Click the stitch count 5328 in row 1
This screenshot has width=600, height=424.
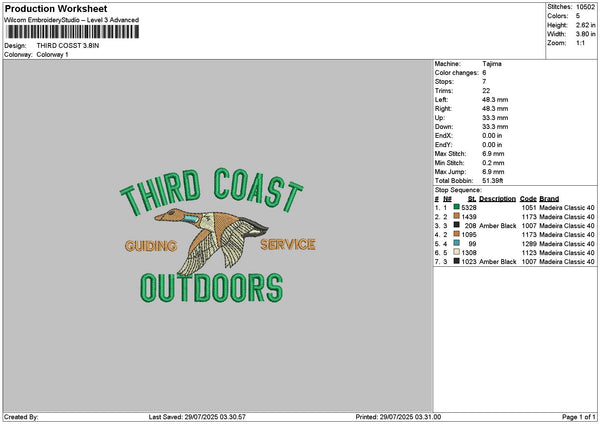tap(469, 208)
